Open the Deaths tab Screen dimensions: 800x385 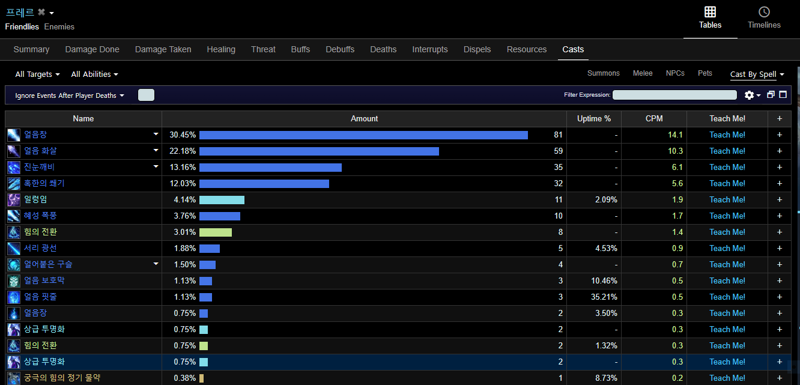tap(383, 49)
